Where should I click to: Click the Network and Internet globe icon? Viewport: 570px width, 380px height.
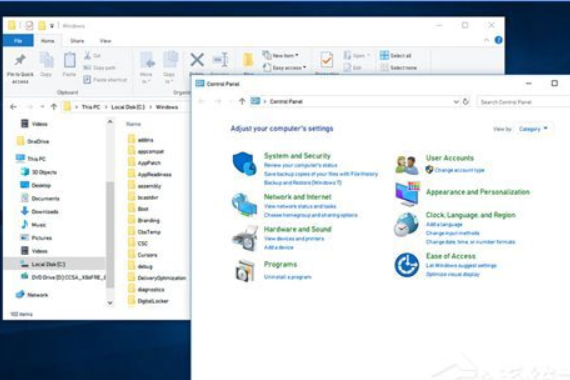point(244,205)
